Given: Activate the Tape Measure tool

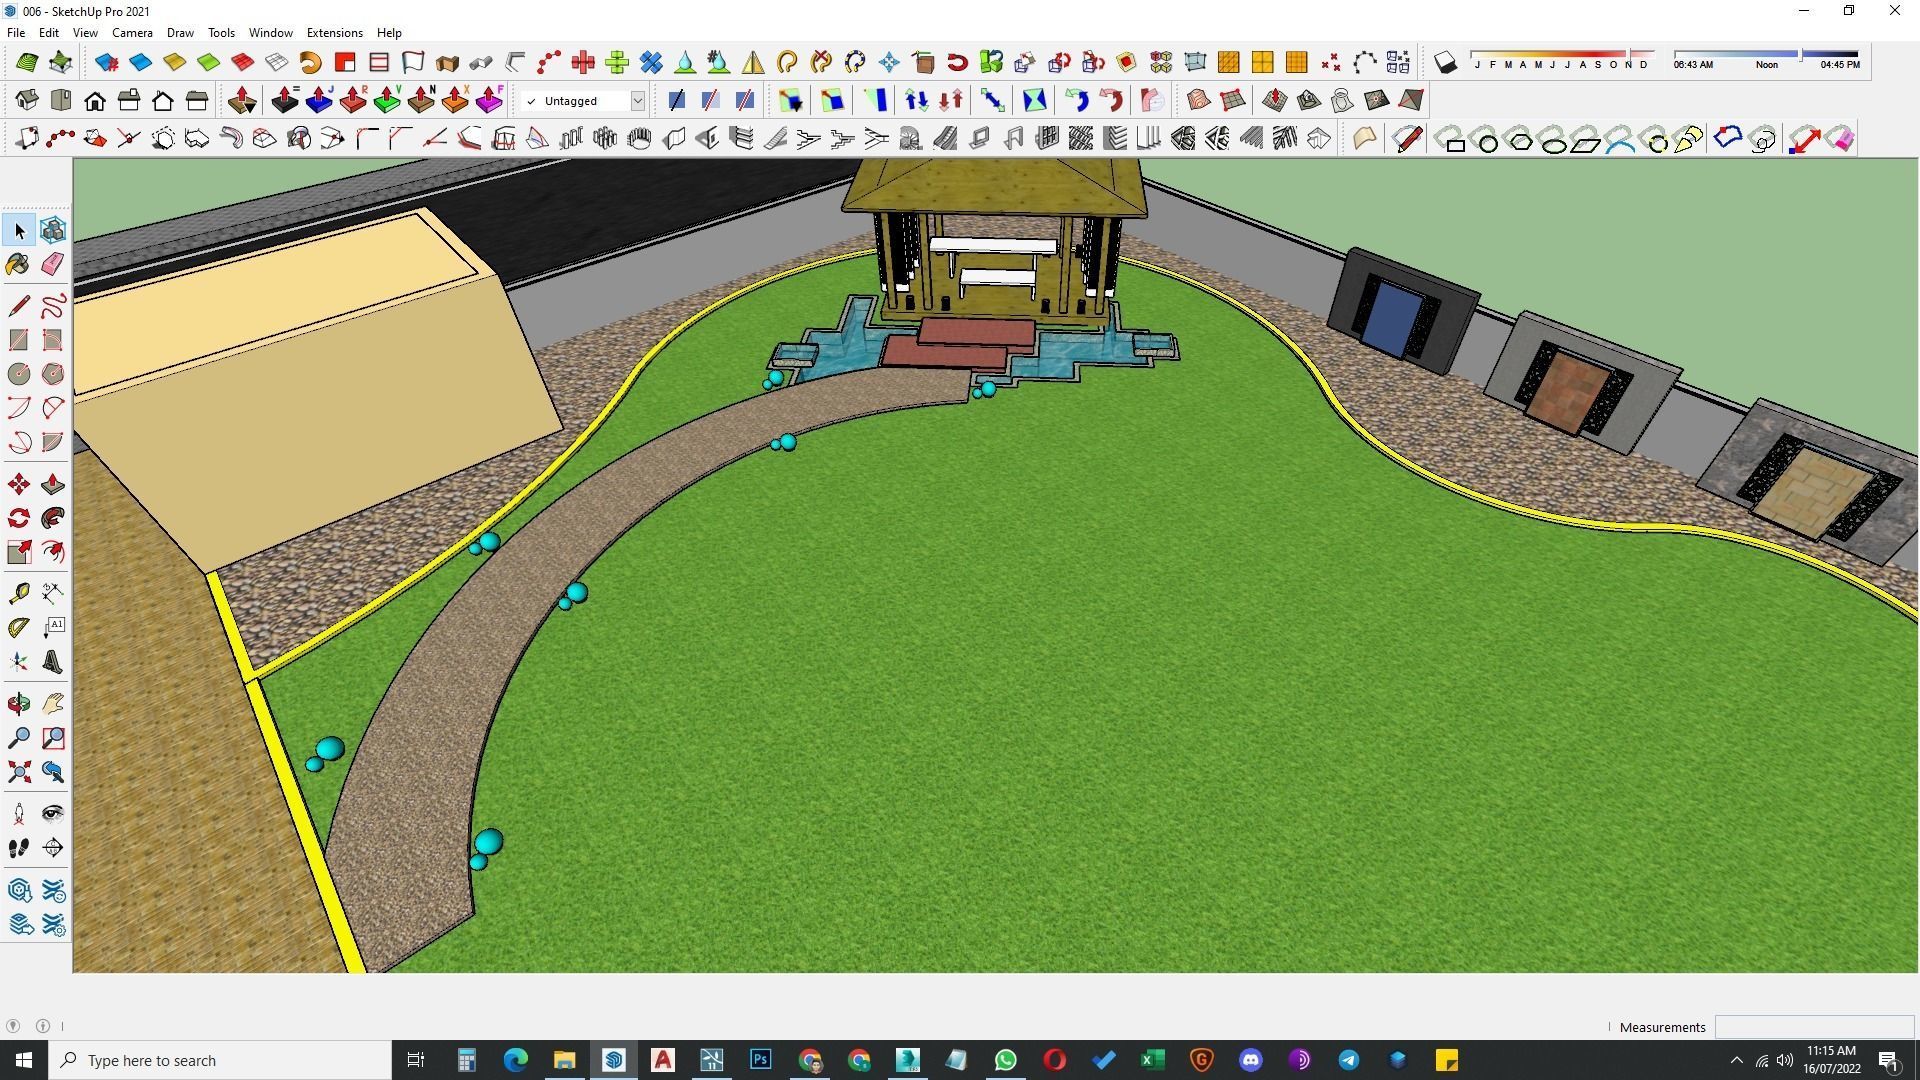Looking at the screenshot, I should (18, 593).
